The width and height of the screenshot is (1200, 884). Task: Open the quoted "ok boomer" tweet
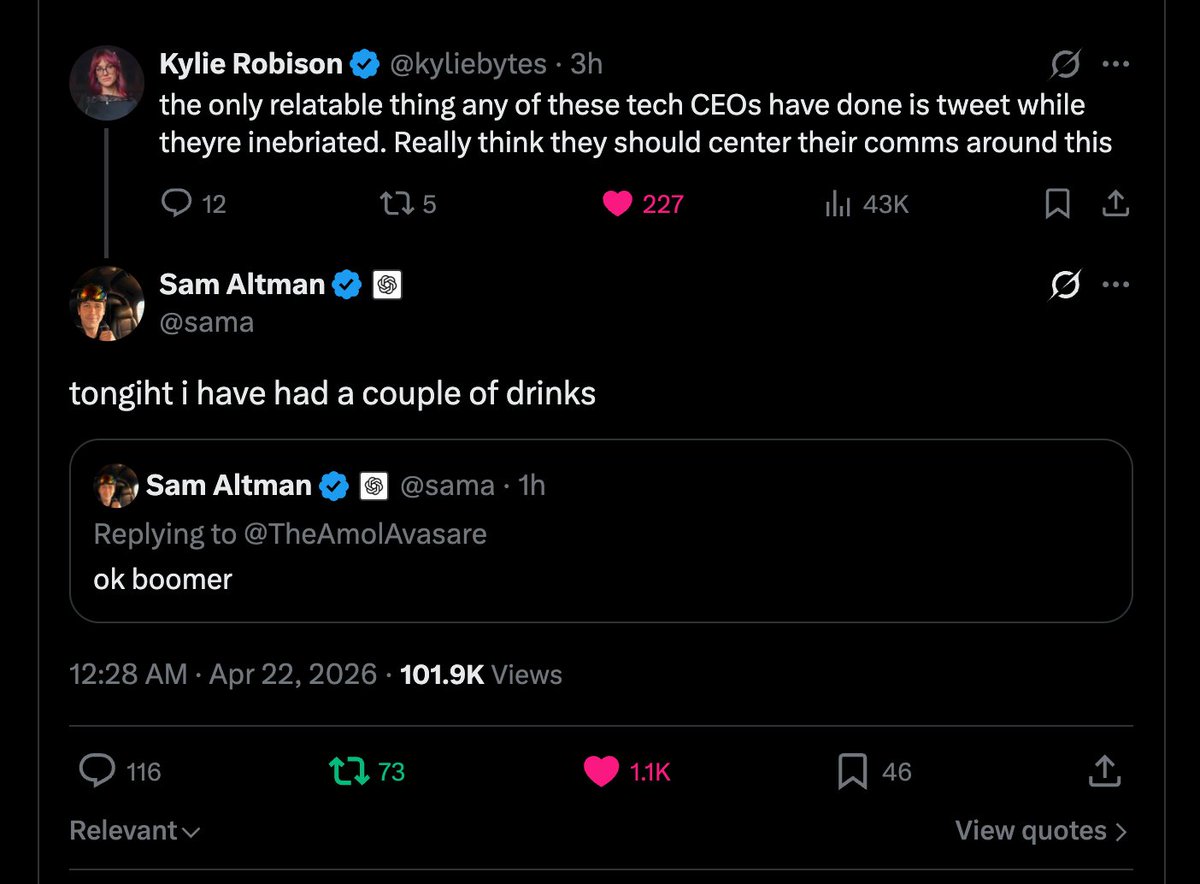click(x=600, y=580)
